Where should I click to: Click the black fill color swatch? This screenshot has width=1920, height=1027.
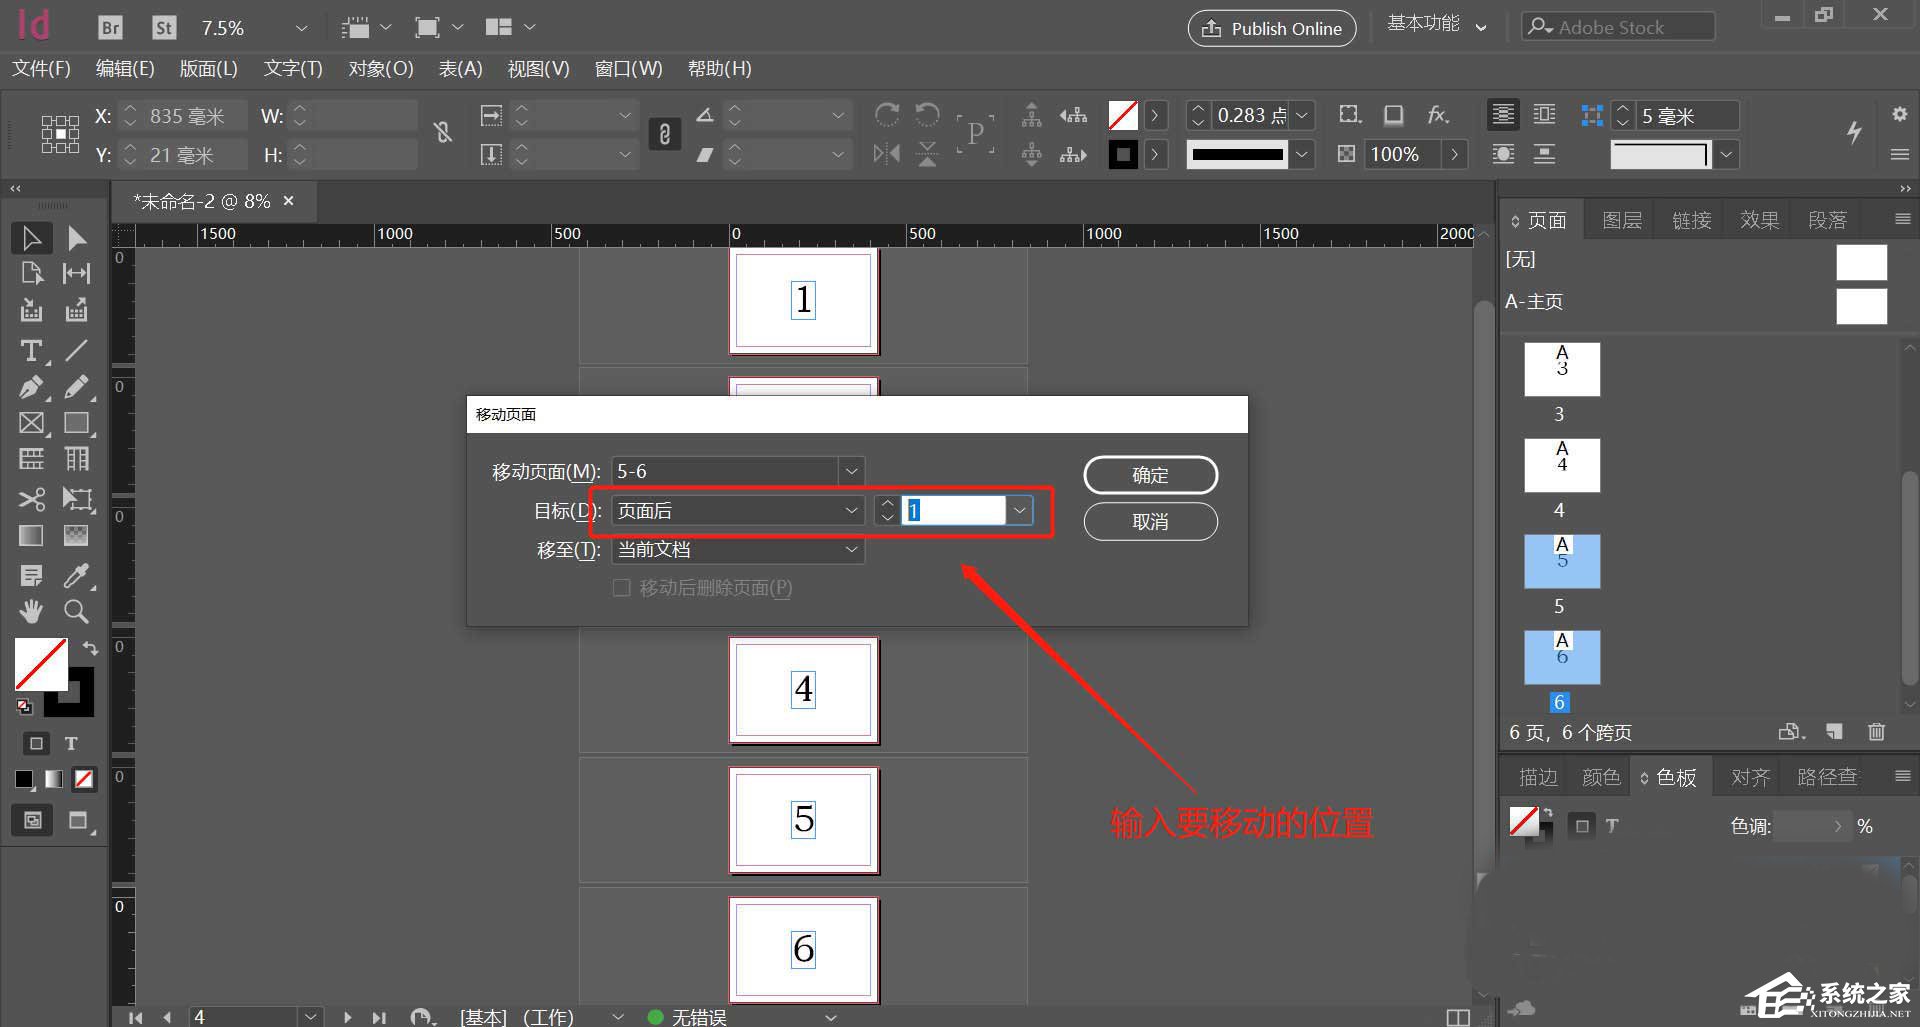[25, 779]
